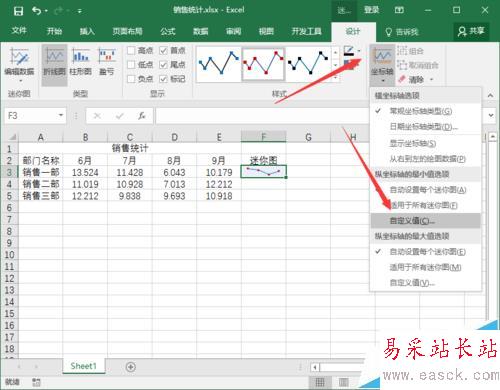Viewport: 500px width, 390px height.
Task: Click the 编辑数据 sparkline button
Action: [19, 65]
